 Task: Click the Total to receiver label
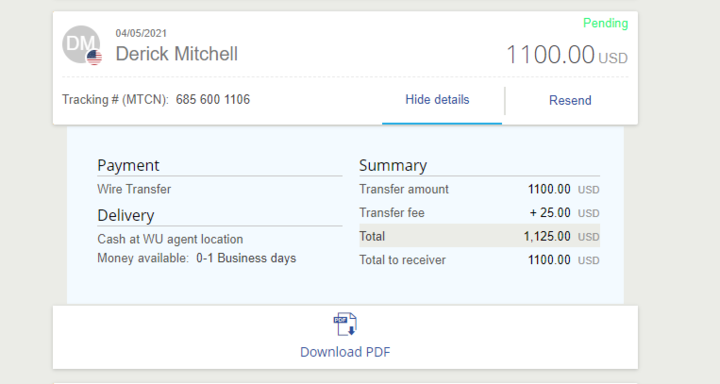[x=402, y=260]
